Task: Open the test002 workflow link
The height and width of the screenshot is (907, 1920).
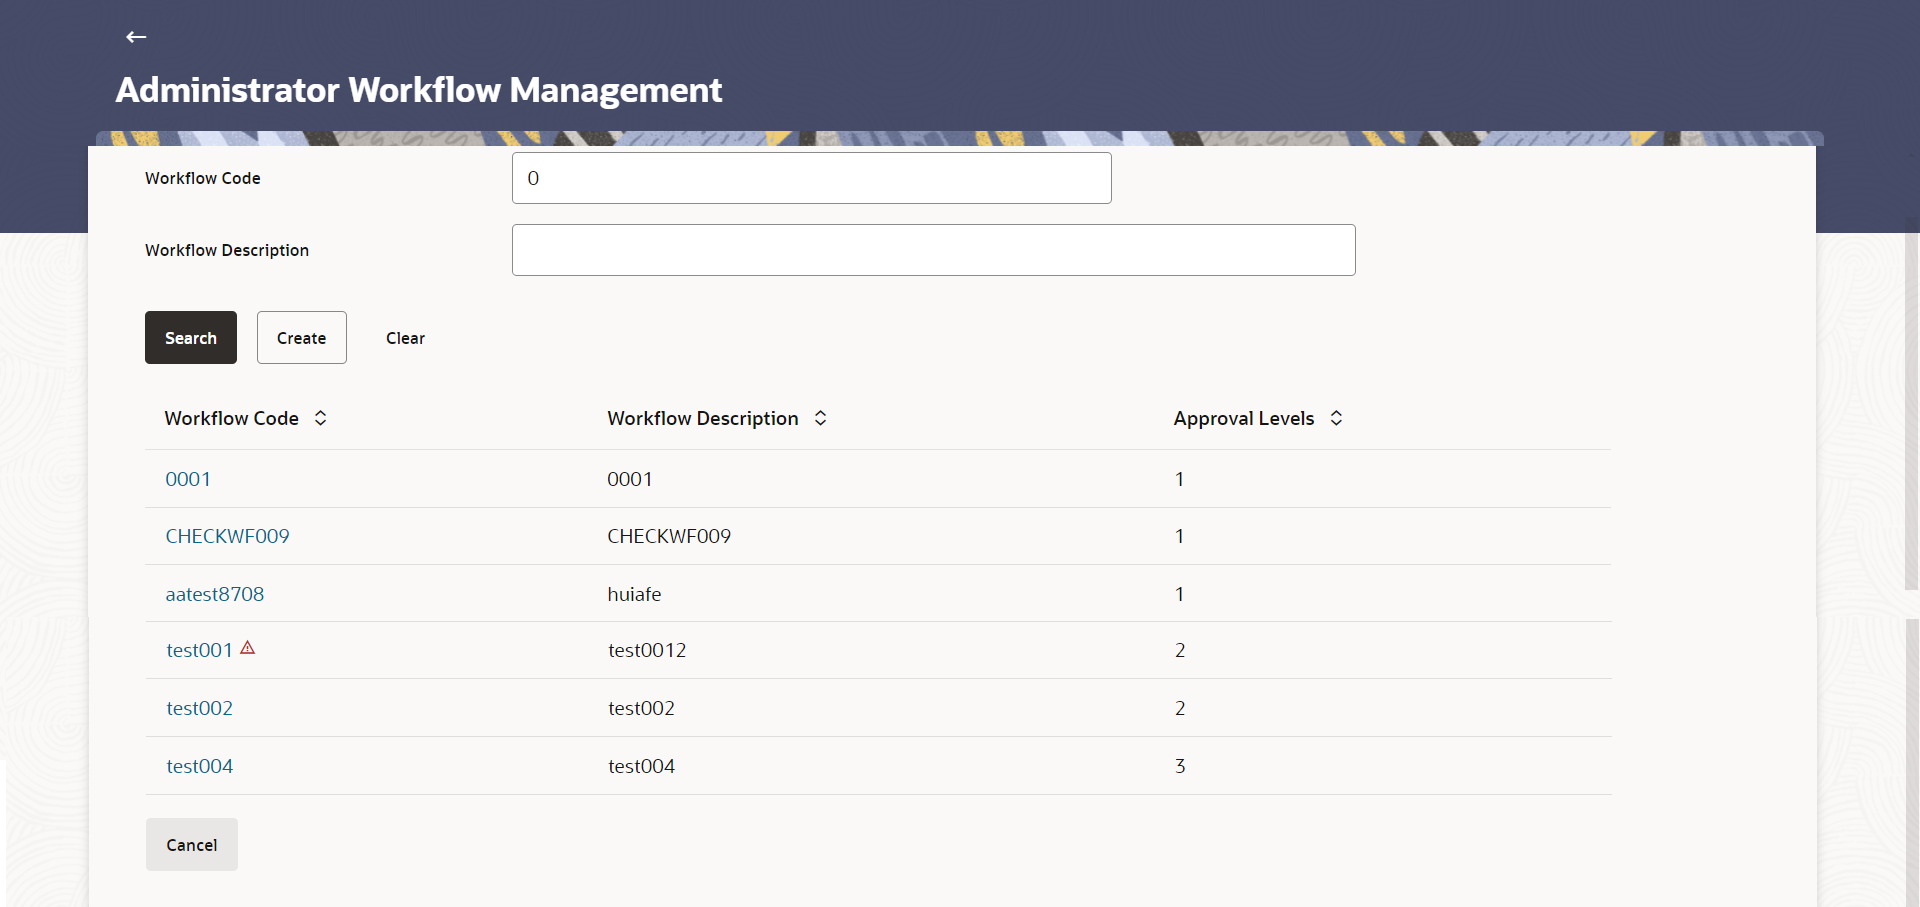Action: click(199, 708)
